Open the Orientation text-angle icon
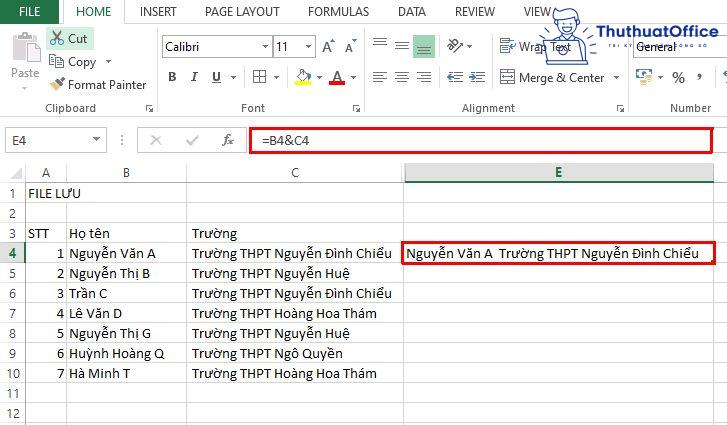 [x=454, y=45]
